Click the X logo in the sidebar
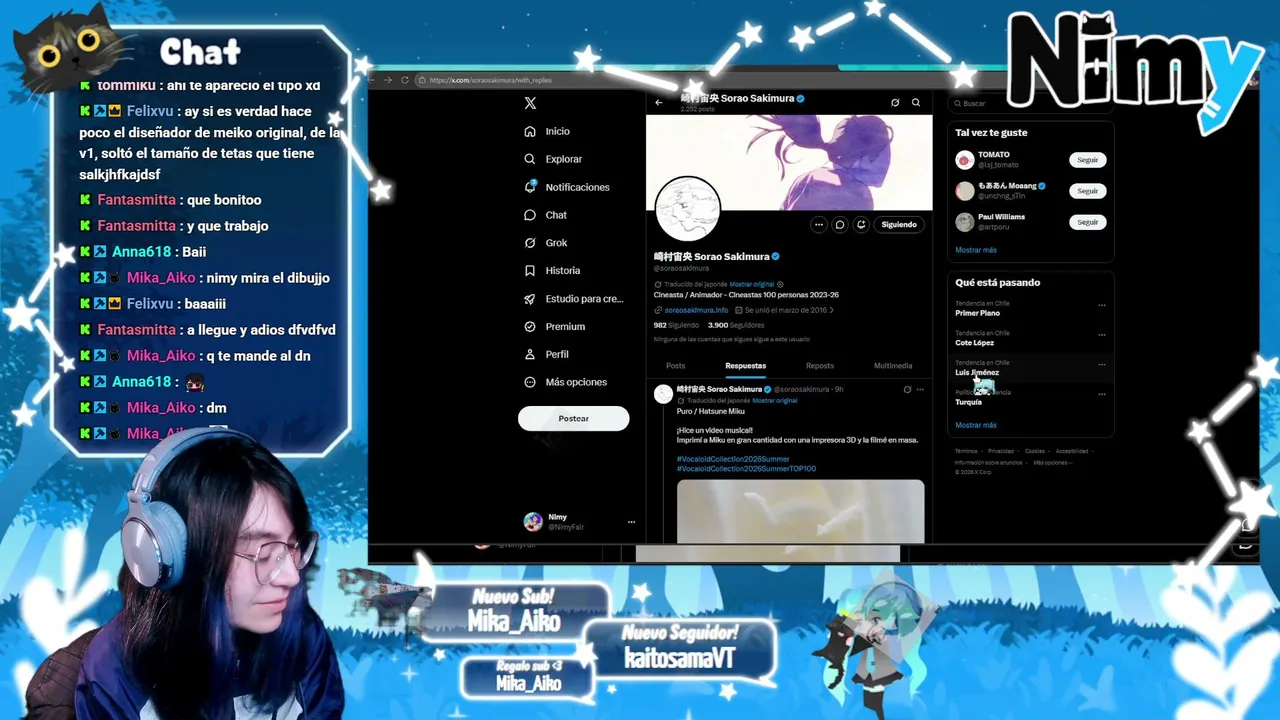Viewport: 1280px width, 720px height. (x=530, y=103)
